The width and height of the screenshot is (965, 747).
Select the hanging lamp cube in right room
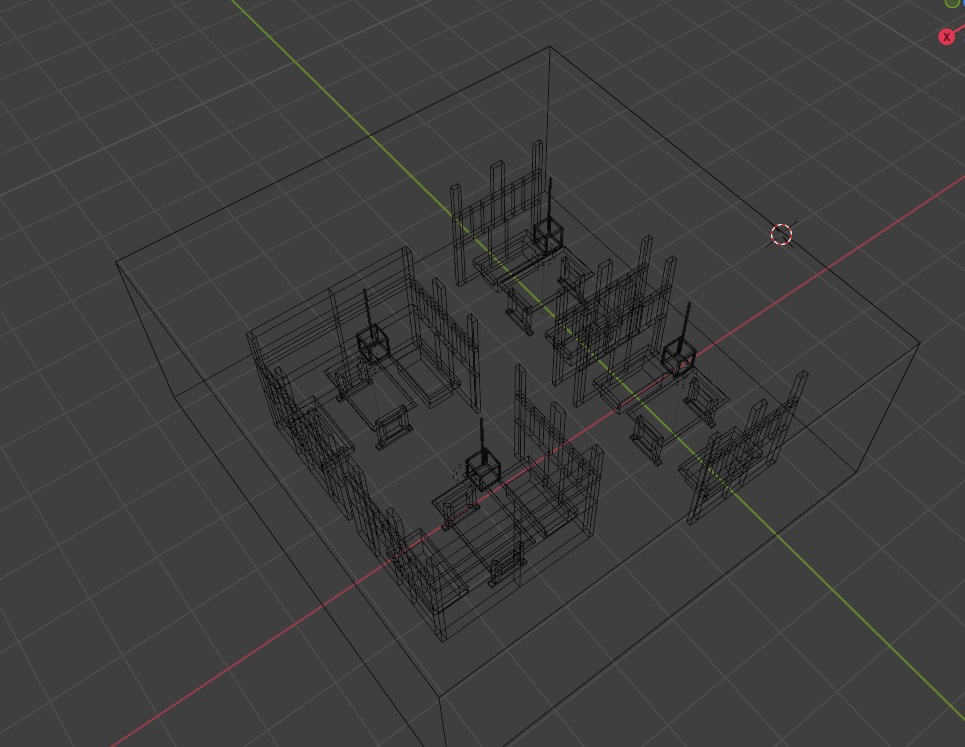[679, 358]
